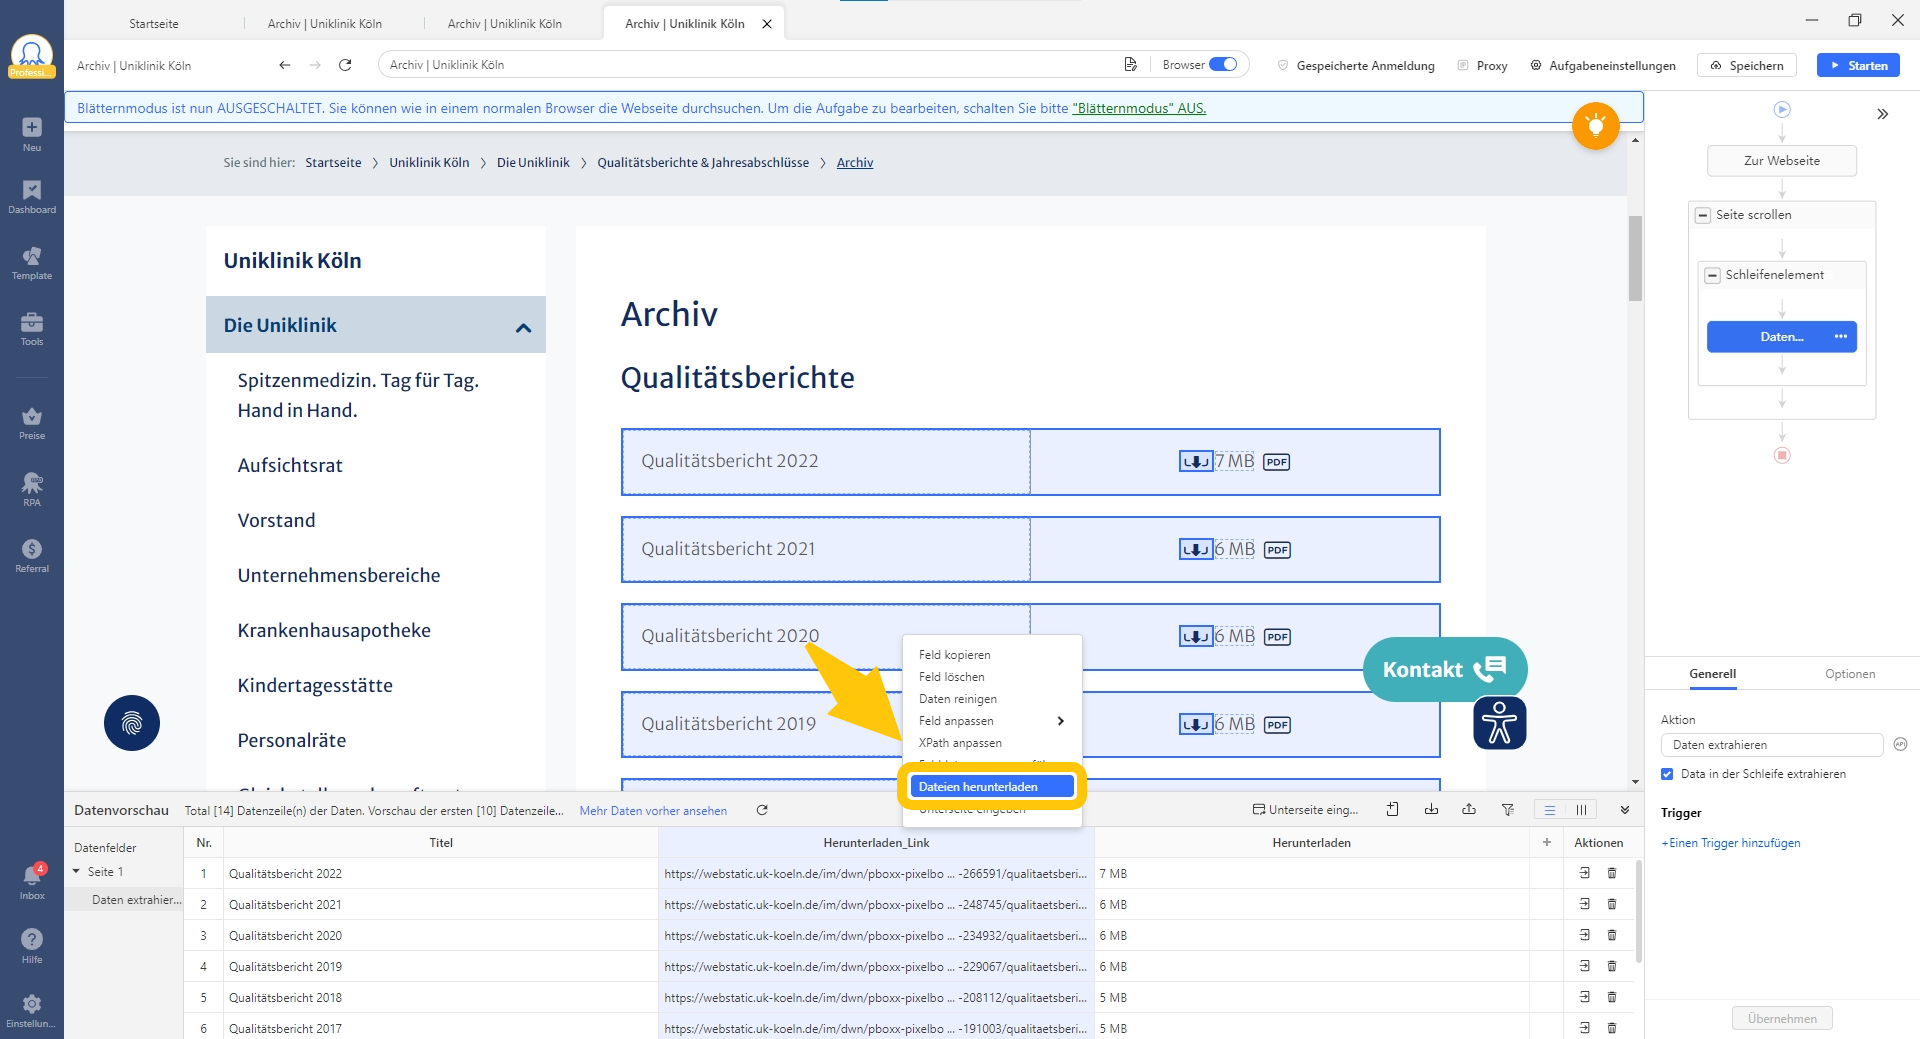Image resolution: width=1920 pixels, height=1039 pixels.
Task: Click the PDF icon for Qualitätsbericht 2021
Action: coord(1277,550)
